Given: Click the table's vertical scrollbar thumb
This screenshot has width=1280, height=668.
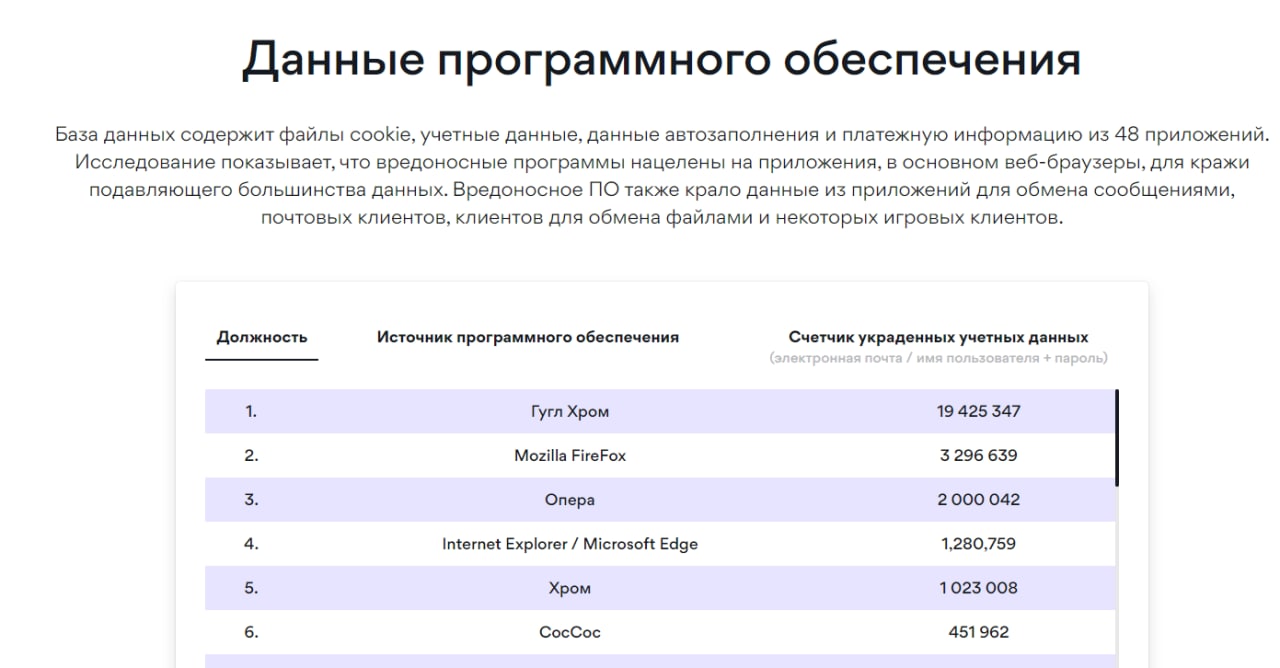Looking at the screenshot, I should (x=1116, y=438).
